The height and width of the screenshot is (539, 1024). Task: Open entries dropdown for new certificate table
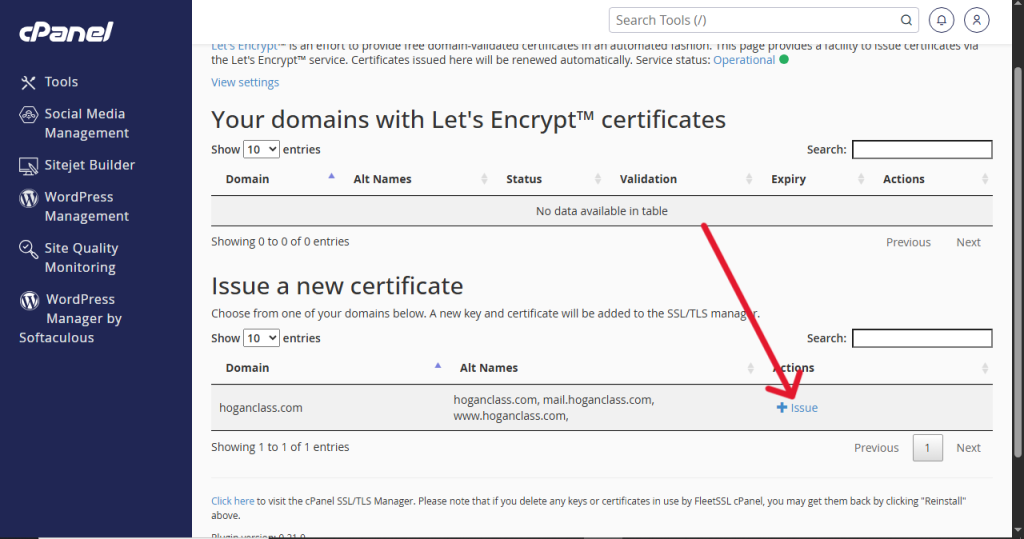click(x=261, y=338)
